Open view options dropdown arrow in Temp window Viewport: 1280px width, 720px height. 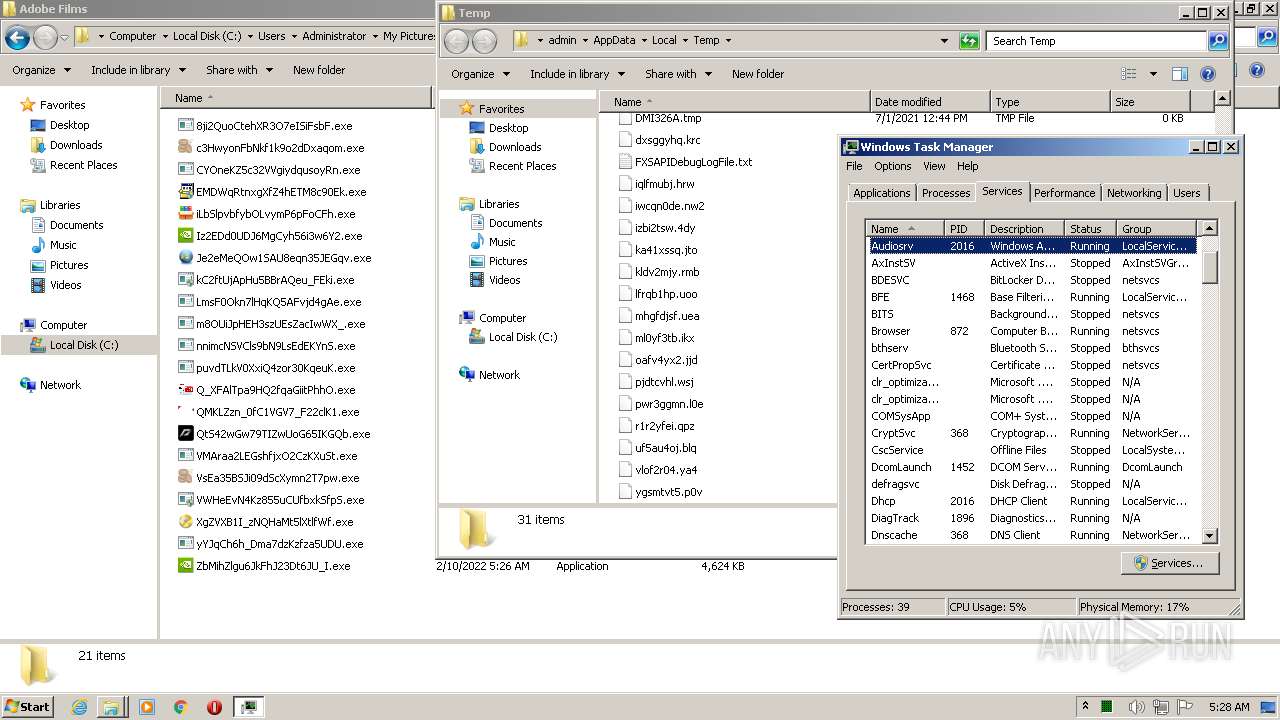coord(1152,74)
